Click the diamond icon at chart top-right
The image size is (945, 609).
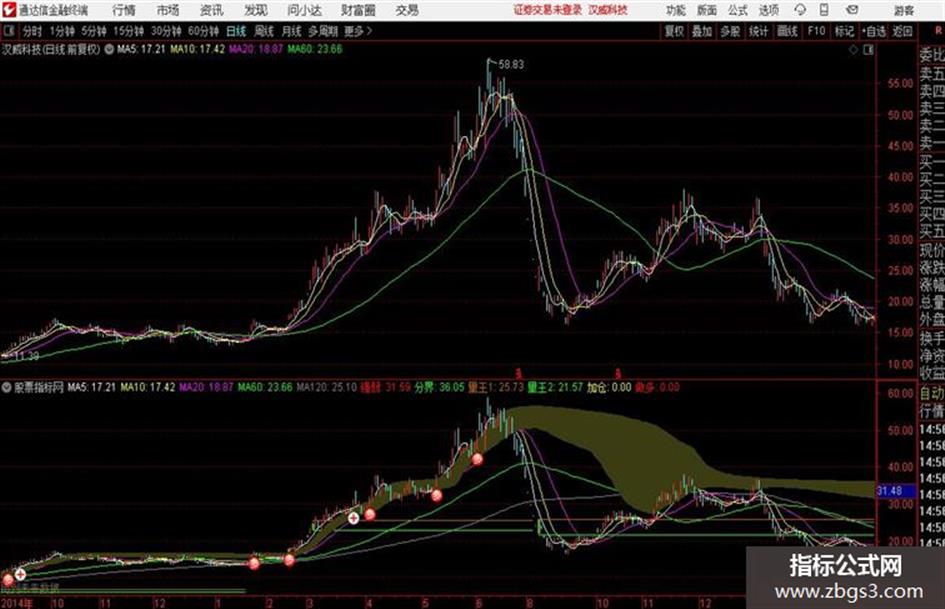[x=853, y=50]
